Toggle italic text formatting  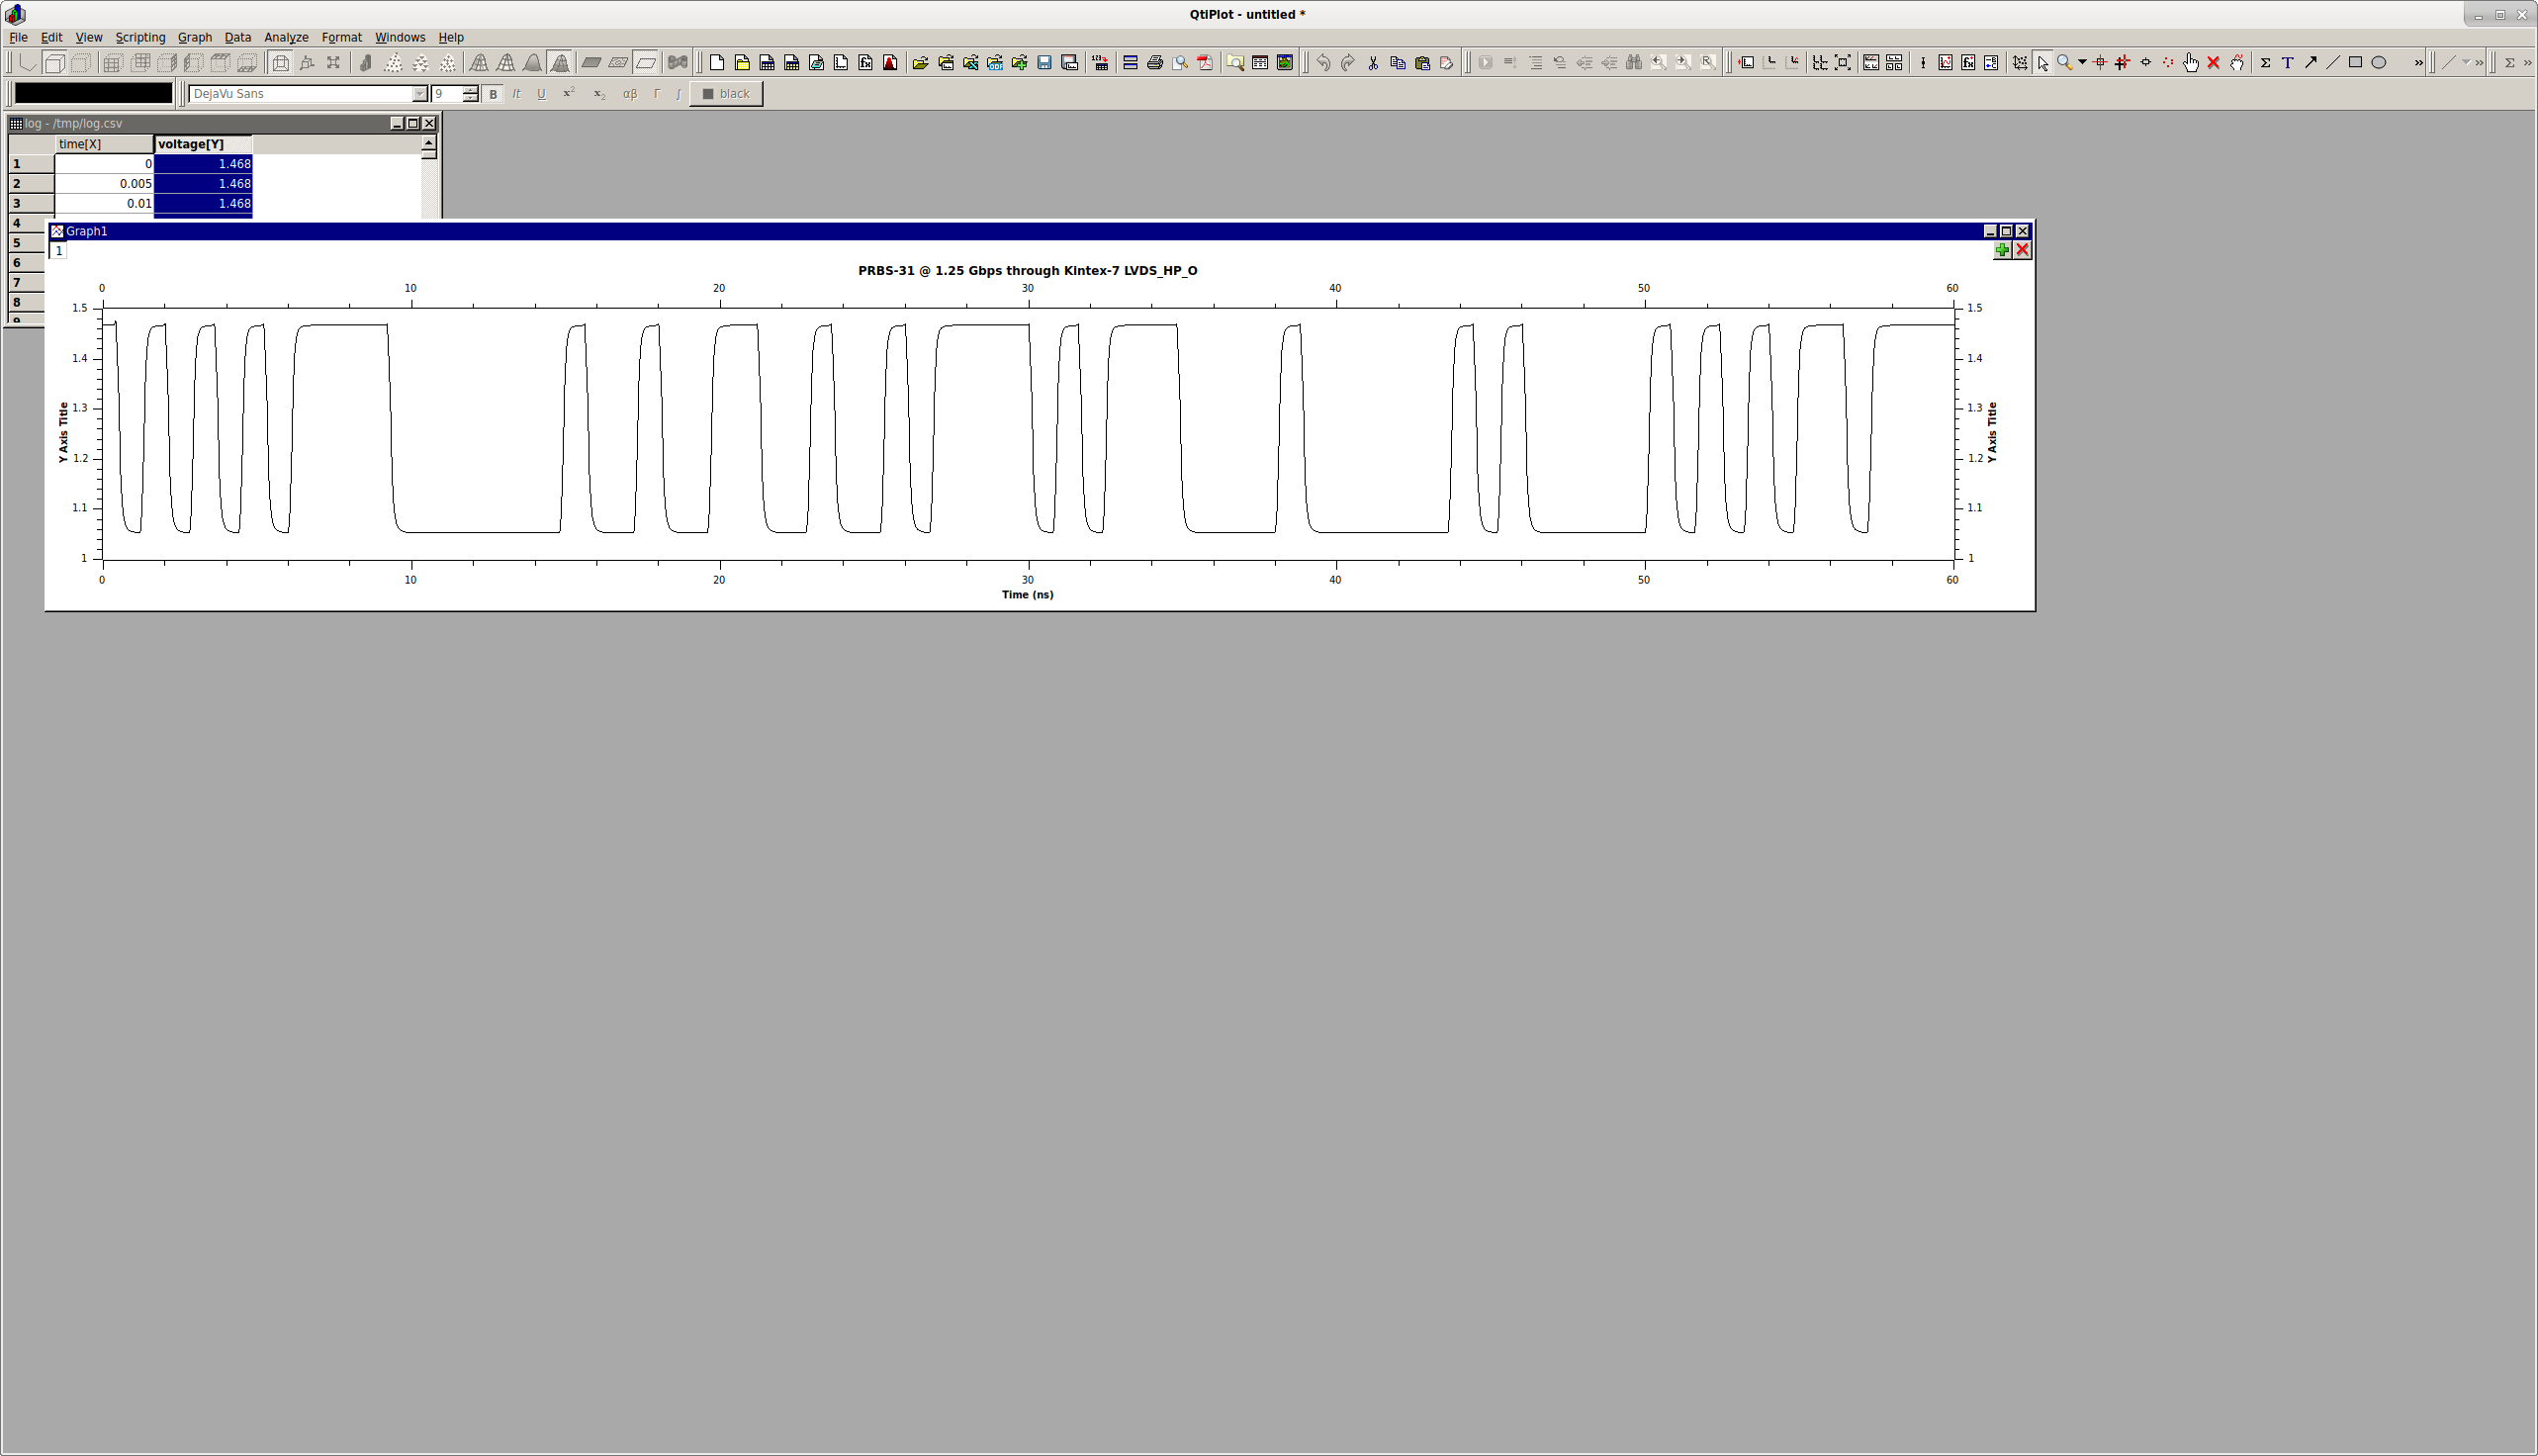click(517, 94)
